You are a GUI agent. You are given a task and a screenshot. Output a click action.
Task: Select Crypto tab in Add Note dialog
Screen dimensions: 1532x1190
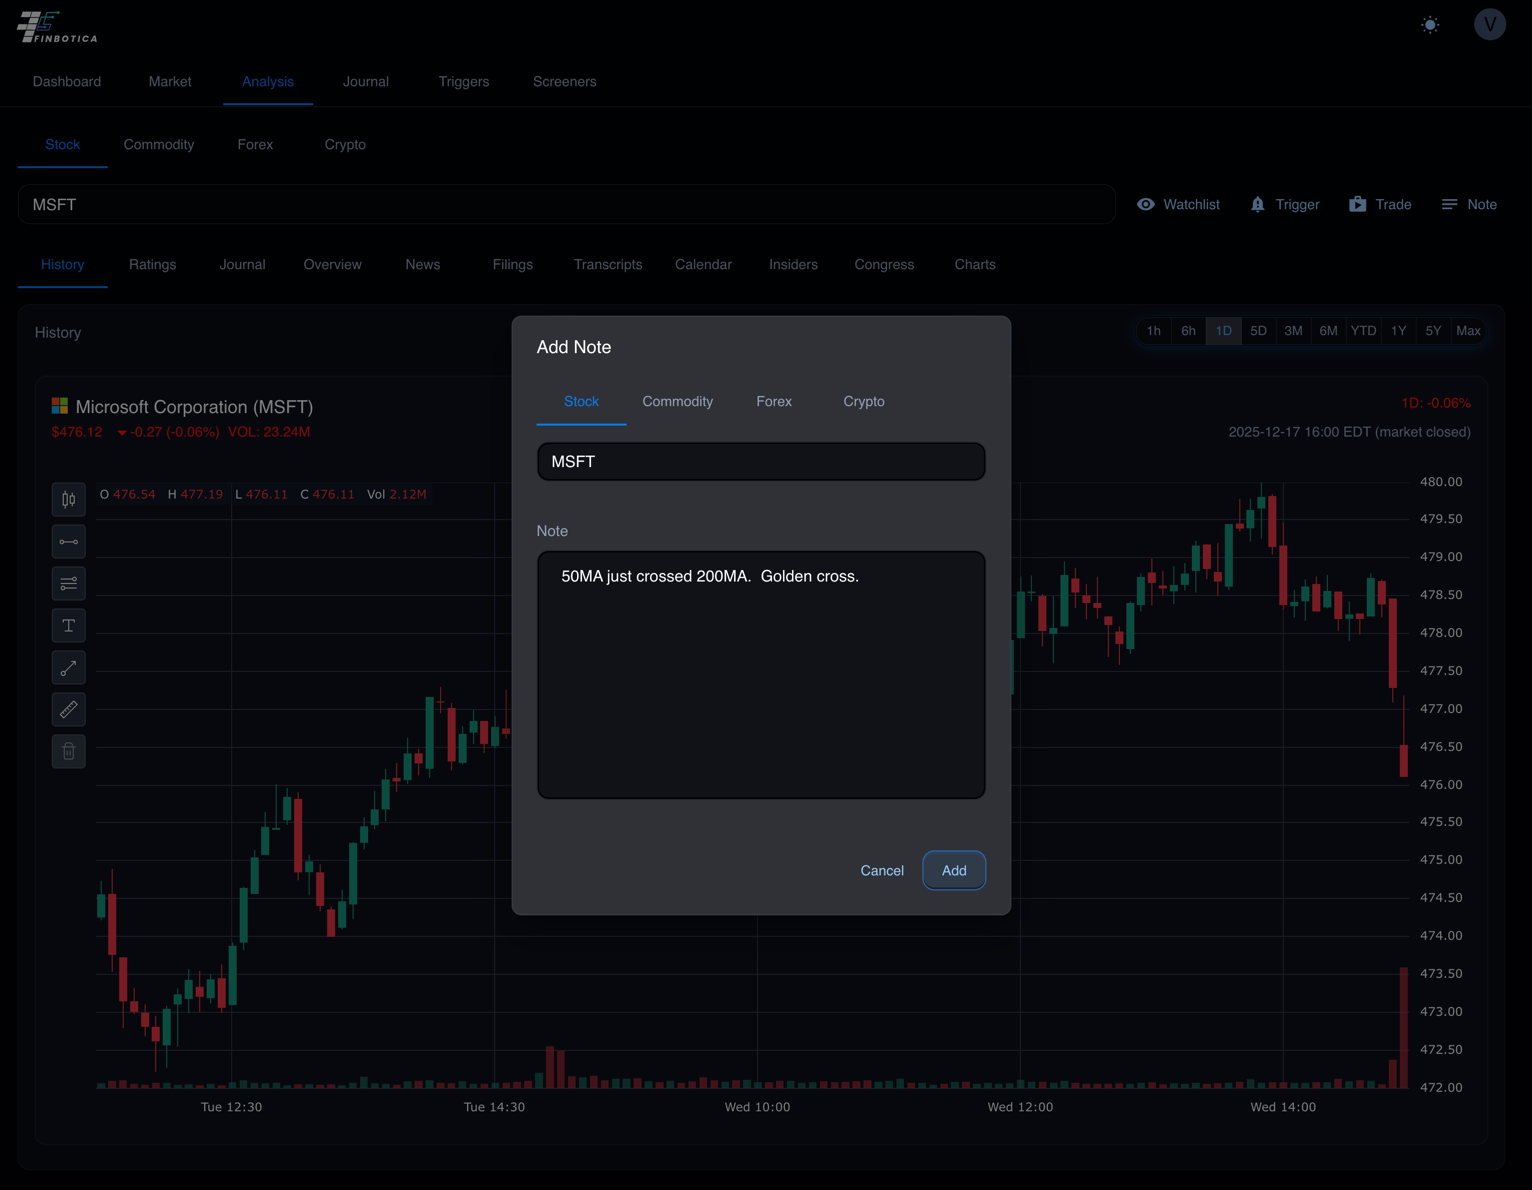863,402
